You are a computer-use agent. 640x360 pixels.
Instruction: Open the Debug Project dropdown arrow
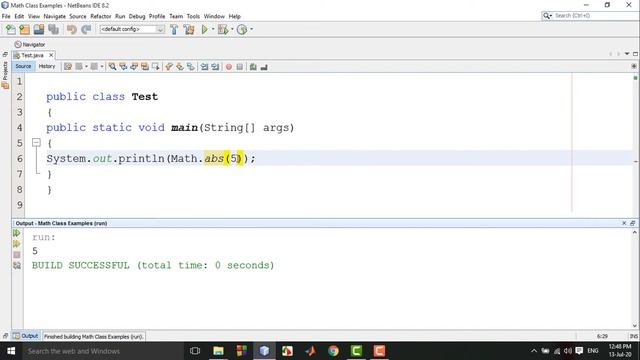point(232,29)
